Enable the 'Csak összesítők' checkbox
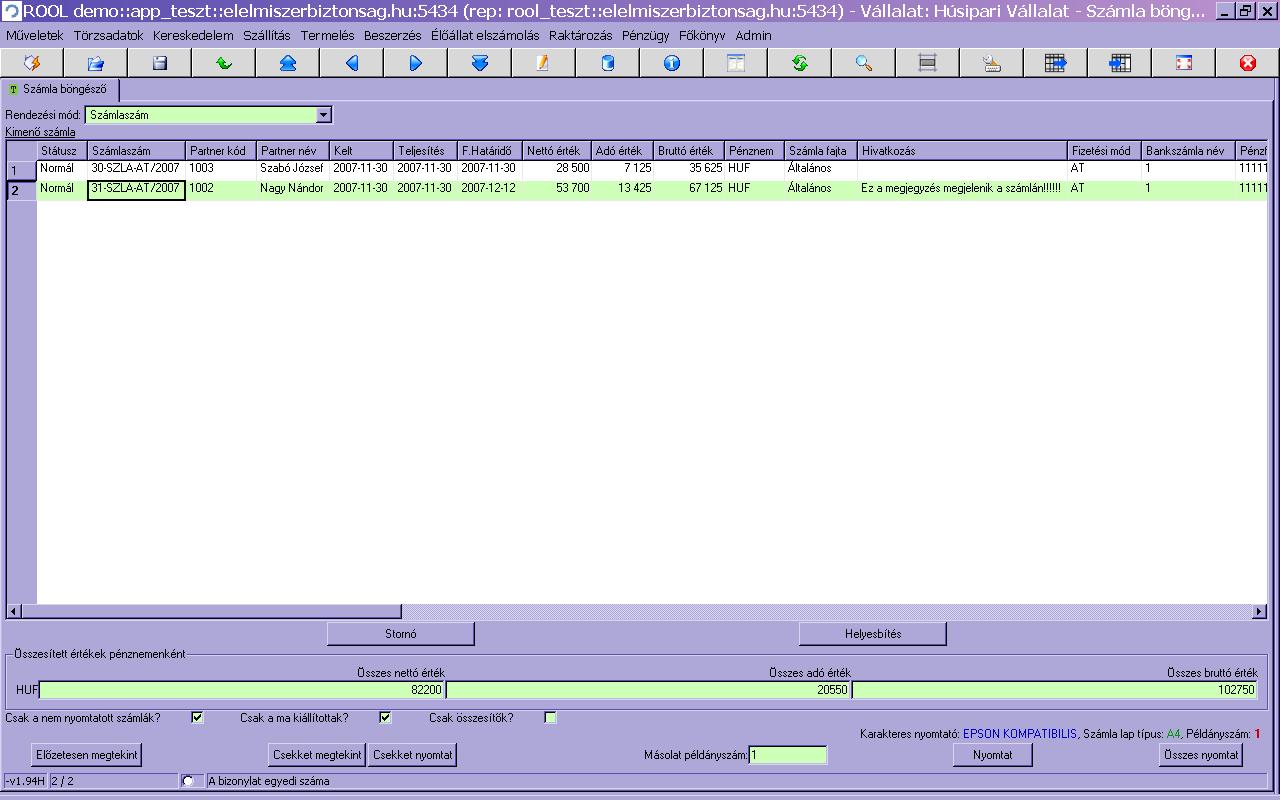The image size is (1280, 800). point(550,718)
